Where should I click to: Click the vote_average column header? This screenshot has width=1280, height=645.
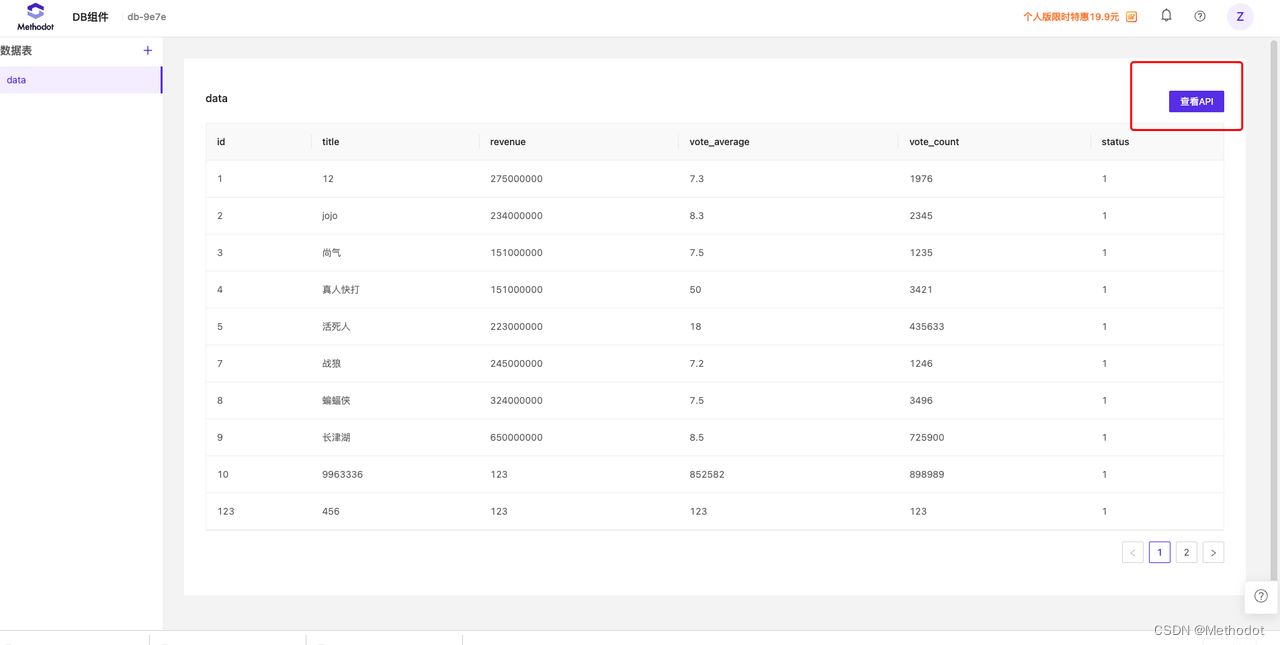(x=719, y=142)
